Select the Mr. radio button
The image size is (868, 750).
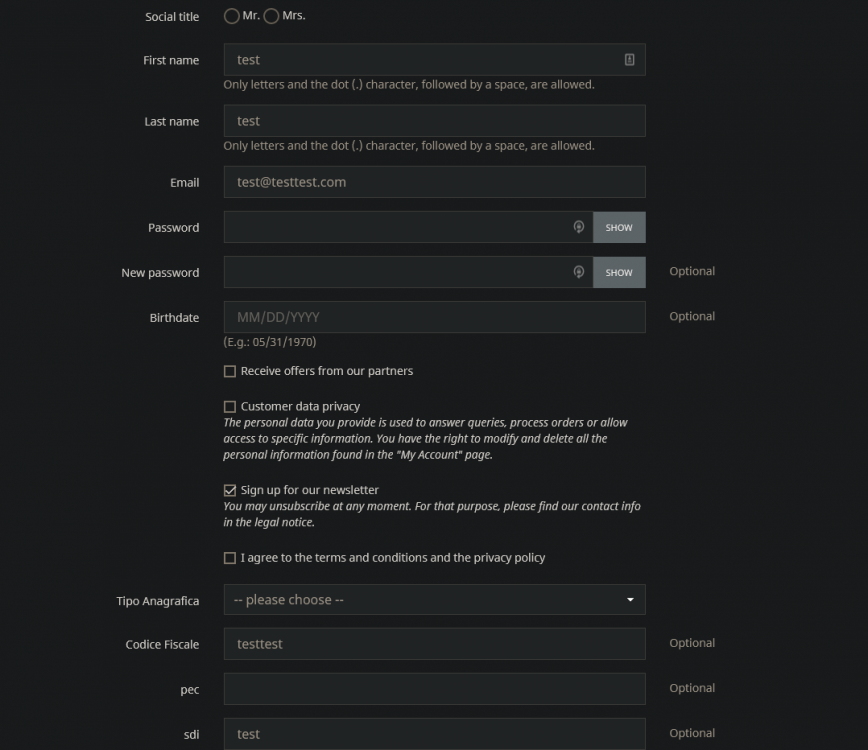[x=232, y=16]
